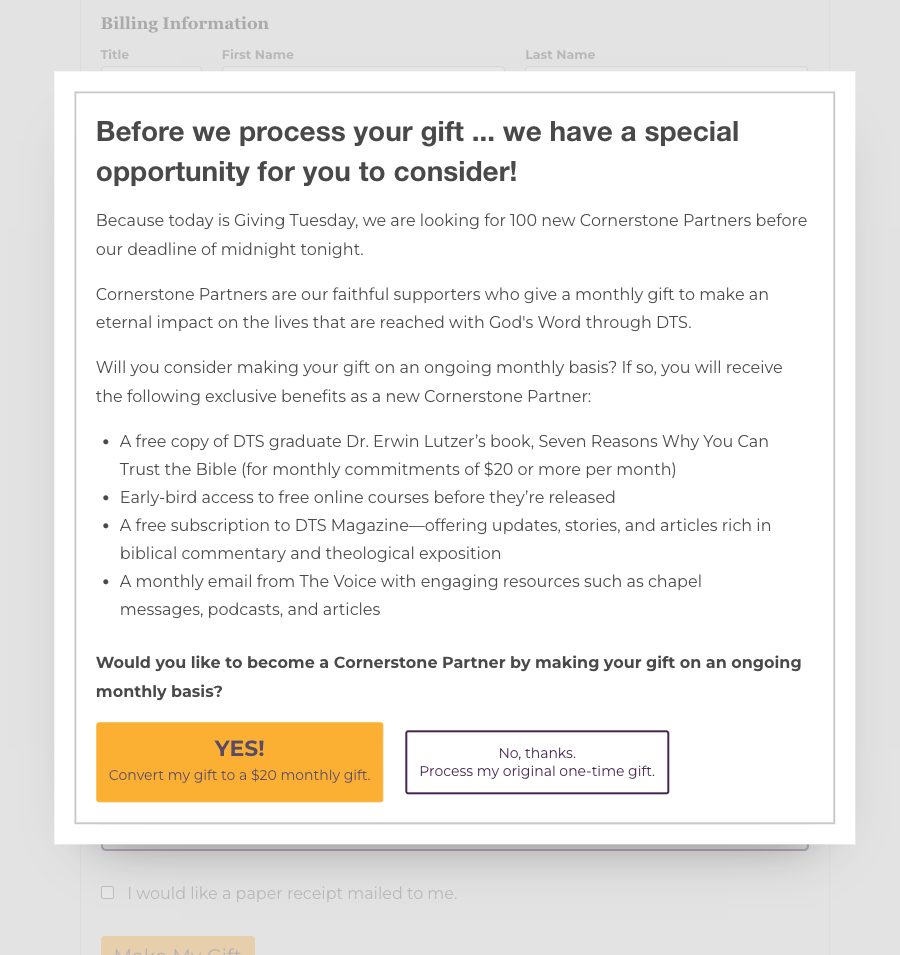Open the Title dropdown field
Image resolution: width=900 pixels, height=955 pixels.
click(151, 69)
